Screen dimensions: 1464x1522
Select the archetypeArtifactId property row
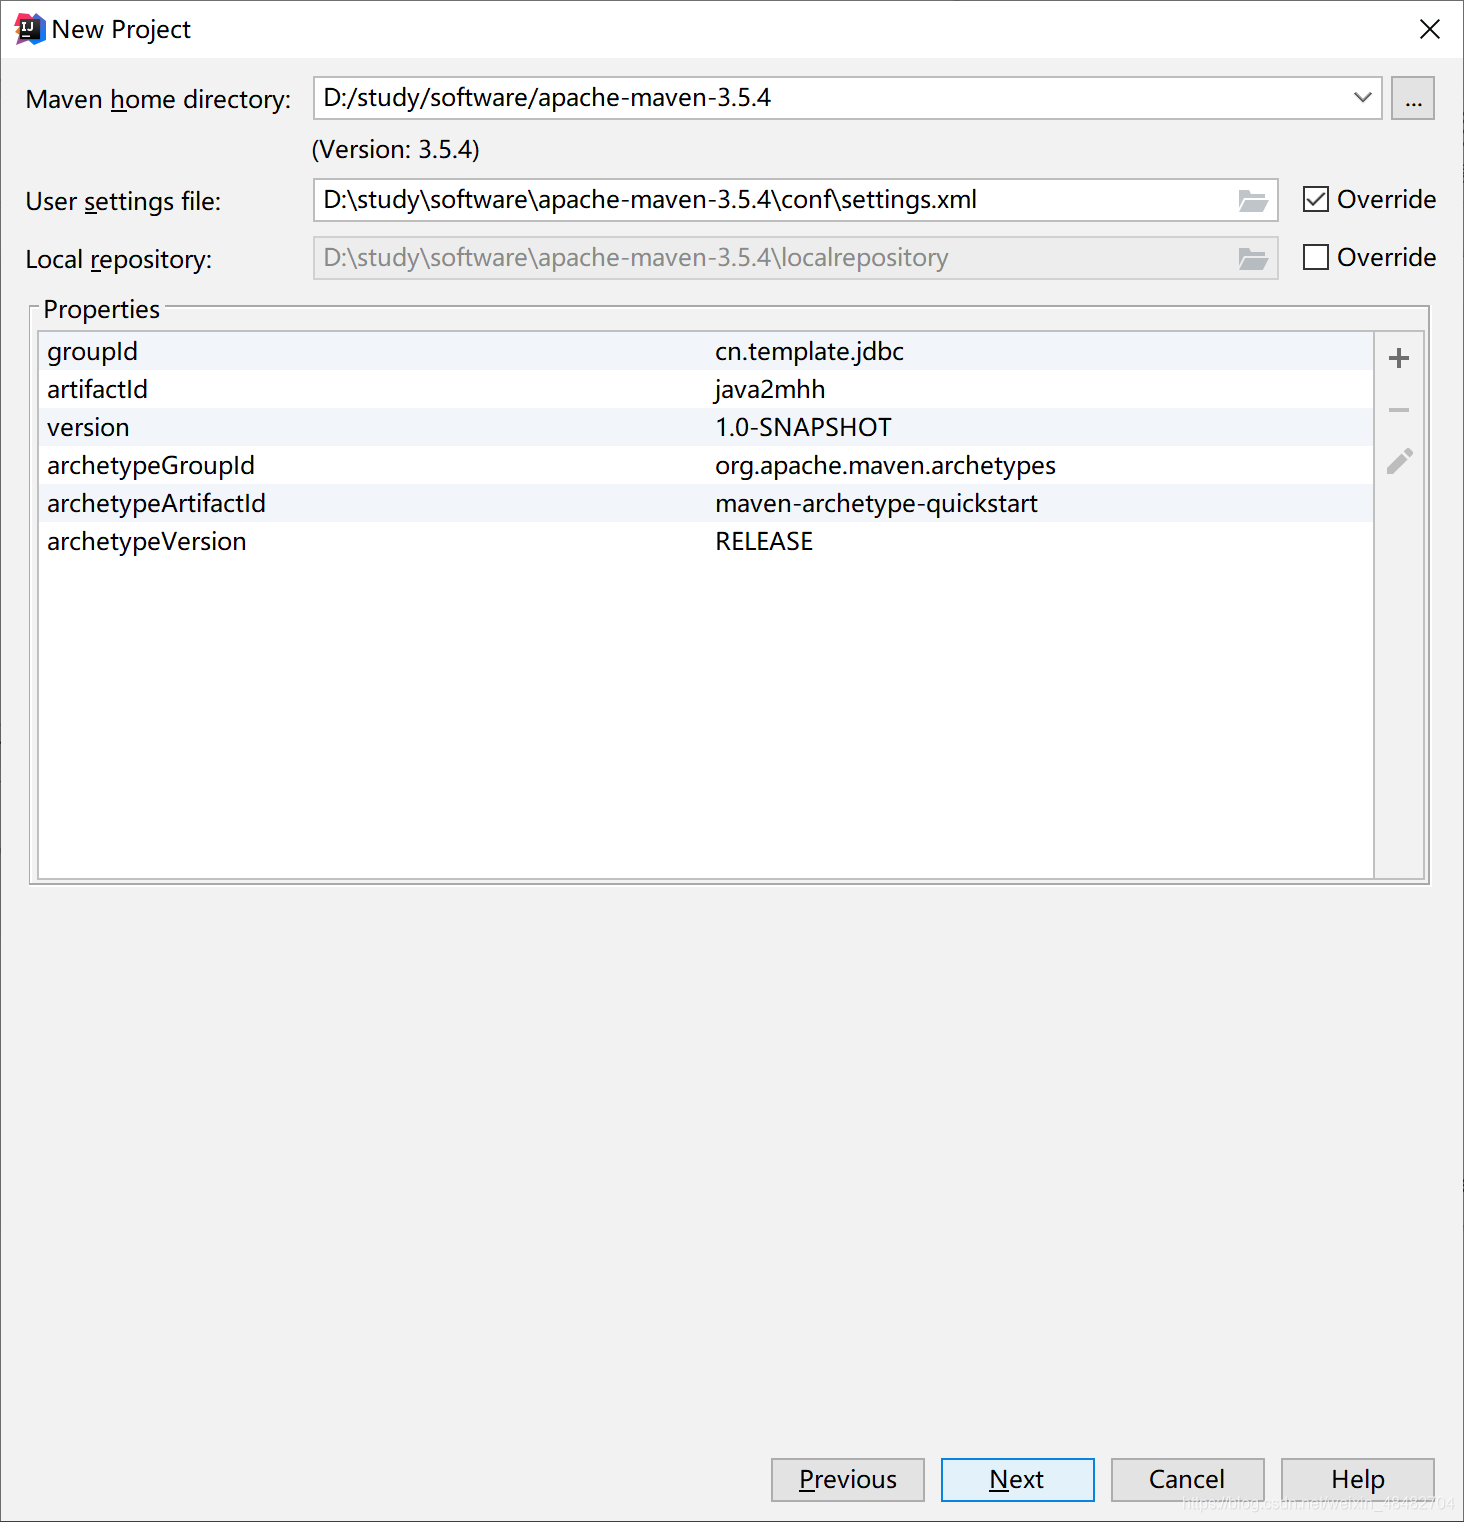pos(706,503)
